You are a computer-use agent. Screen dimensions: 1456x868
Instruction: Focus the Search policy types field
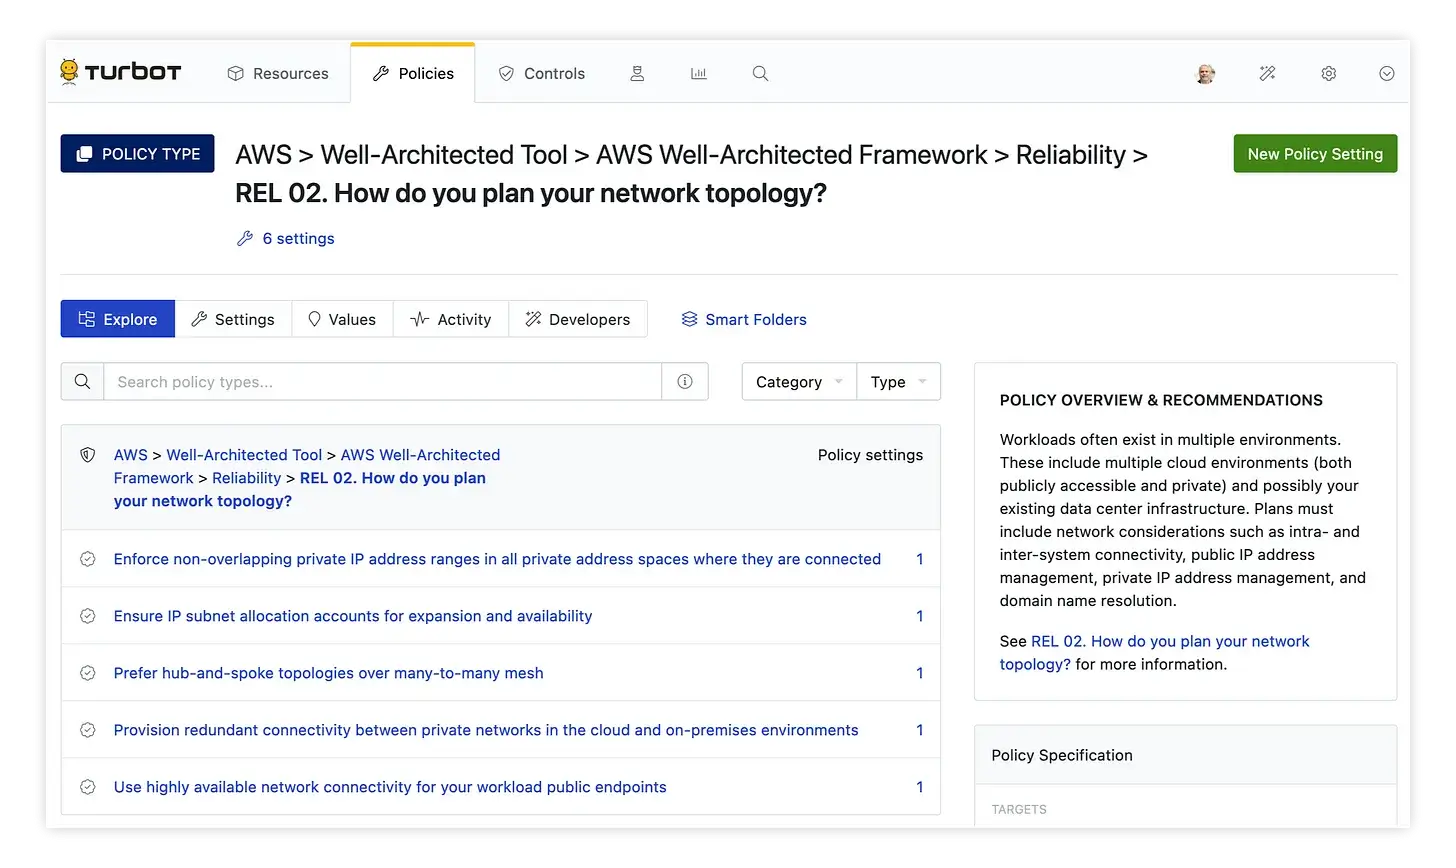tap(382, 381)
